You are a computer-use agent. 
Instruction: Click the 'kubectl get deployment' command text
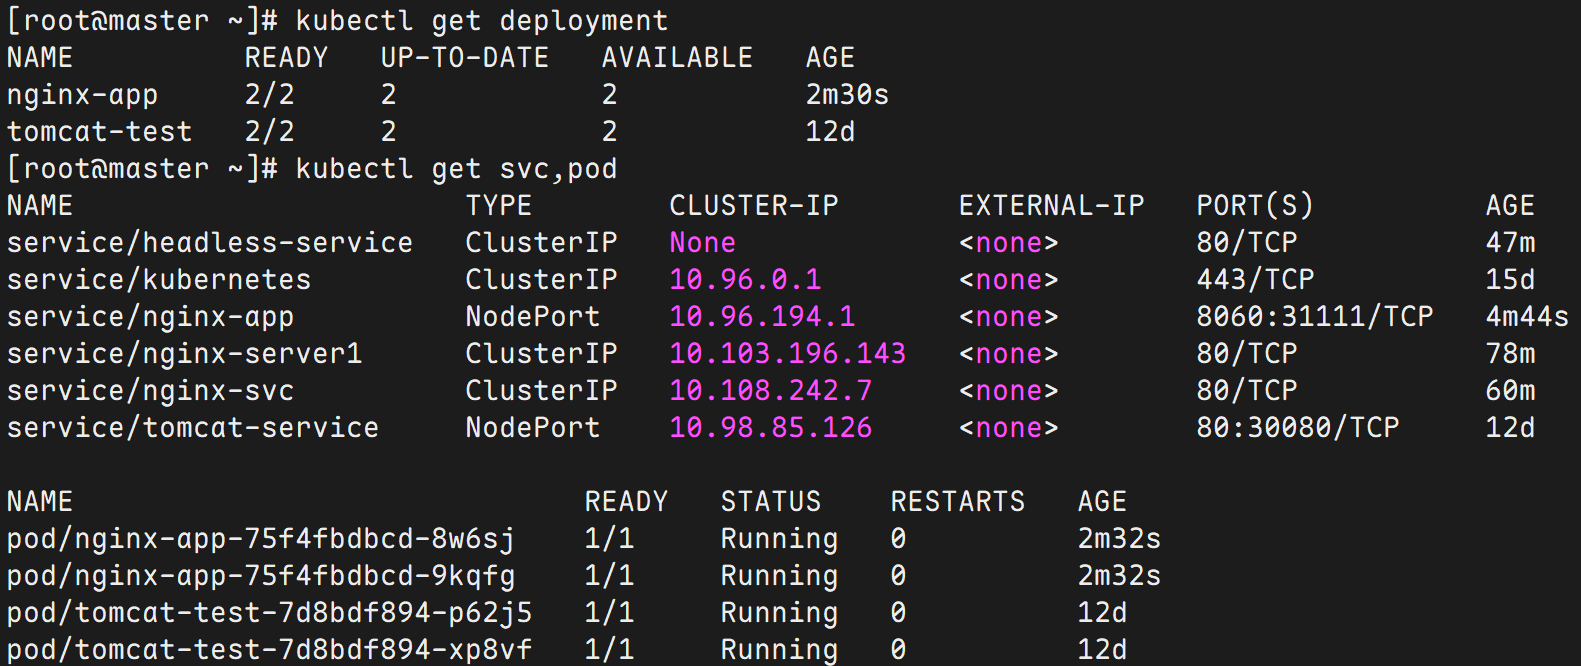(482, 21)
